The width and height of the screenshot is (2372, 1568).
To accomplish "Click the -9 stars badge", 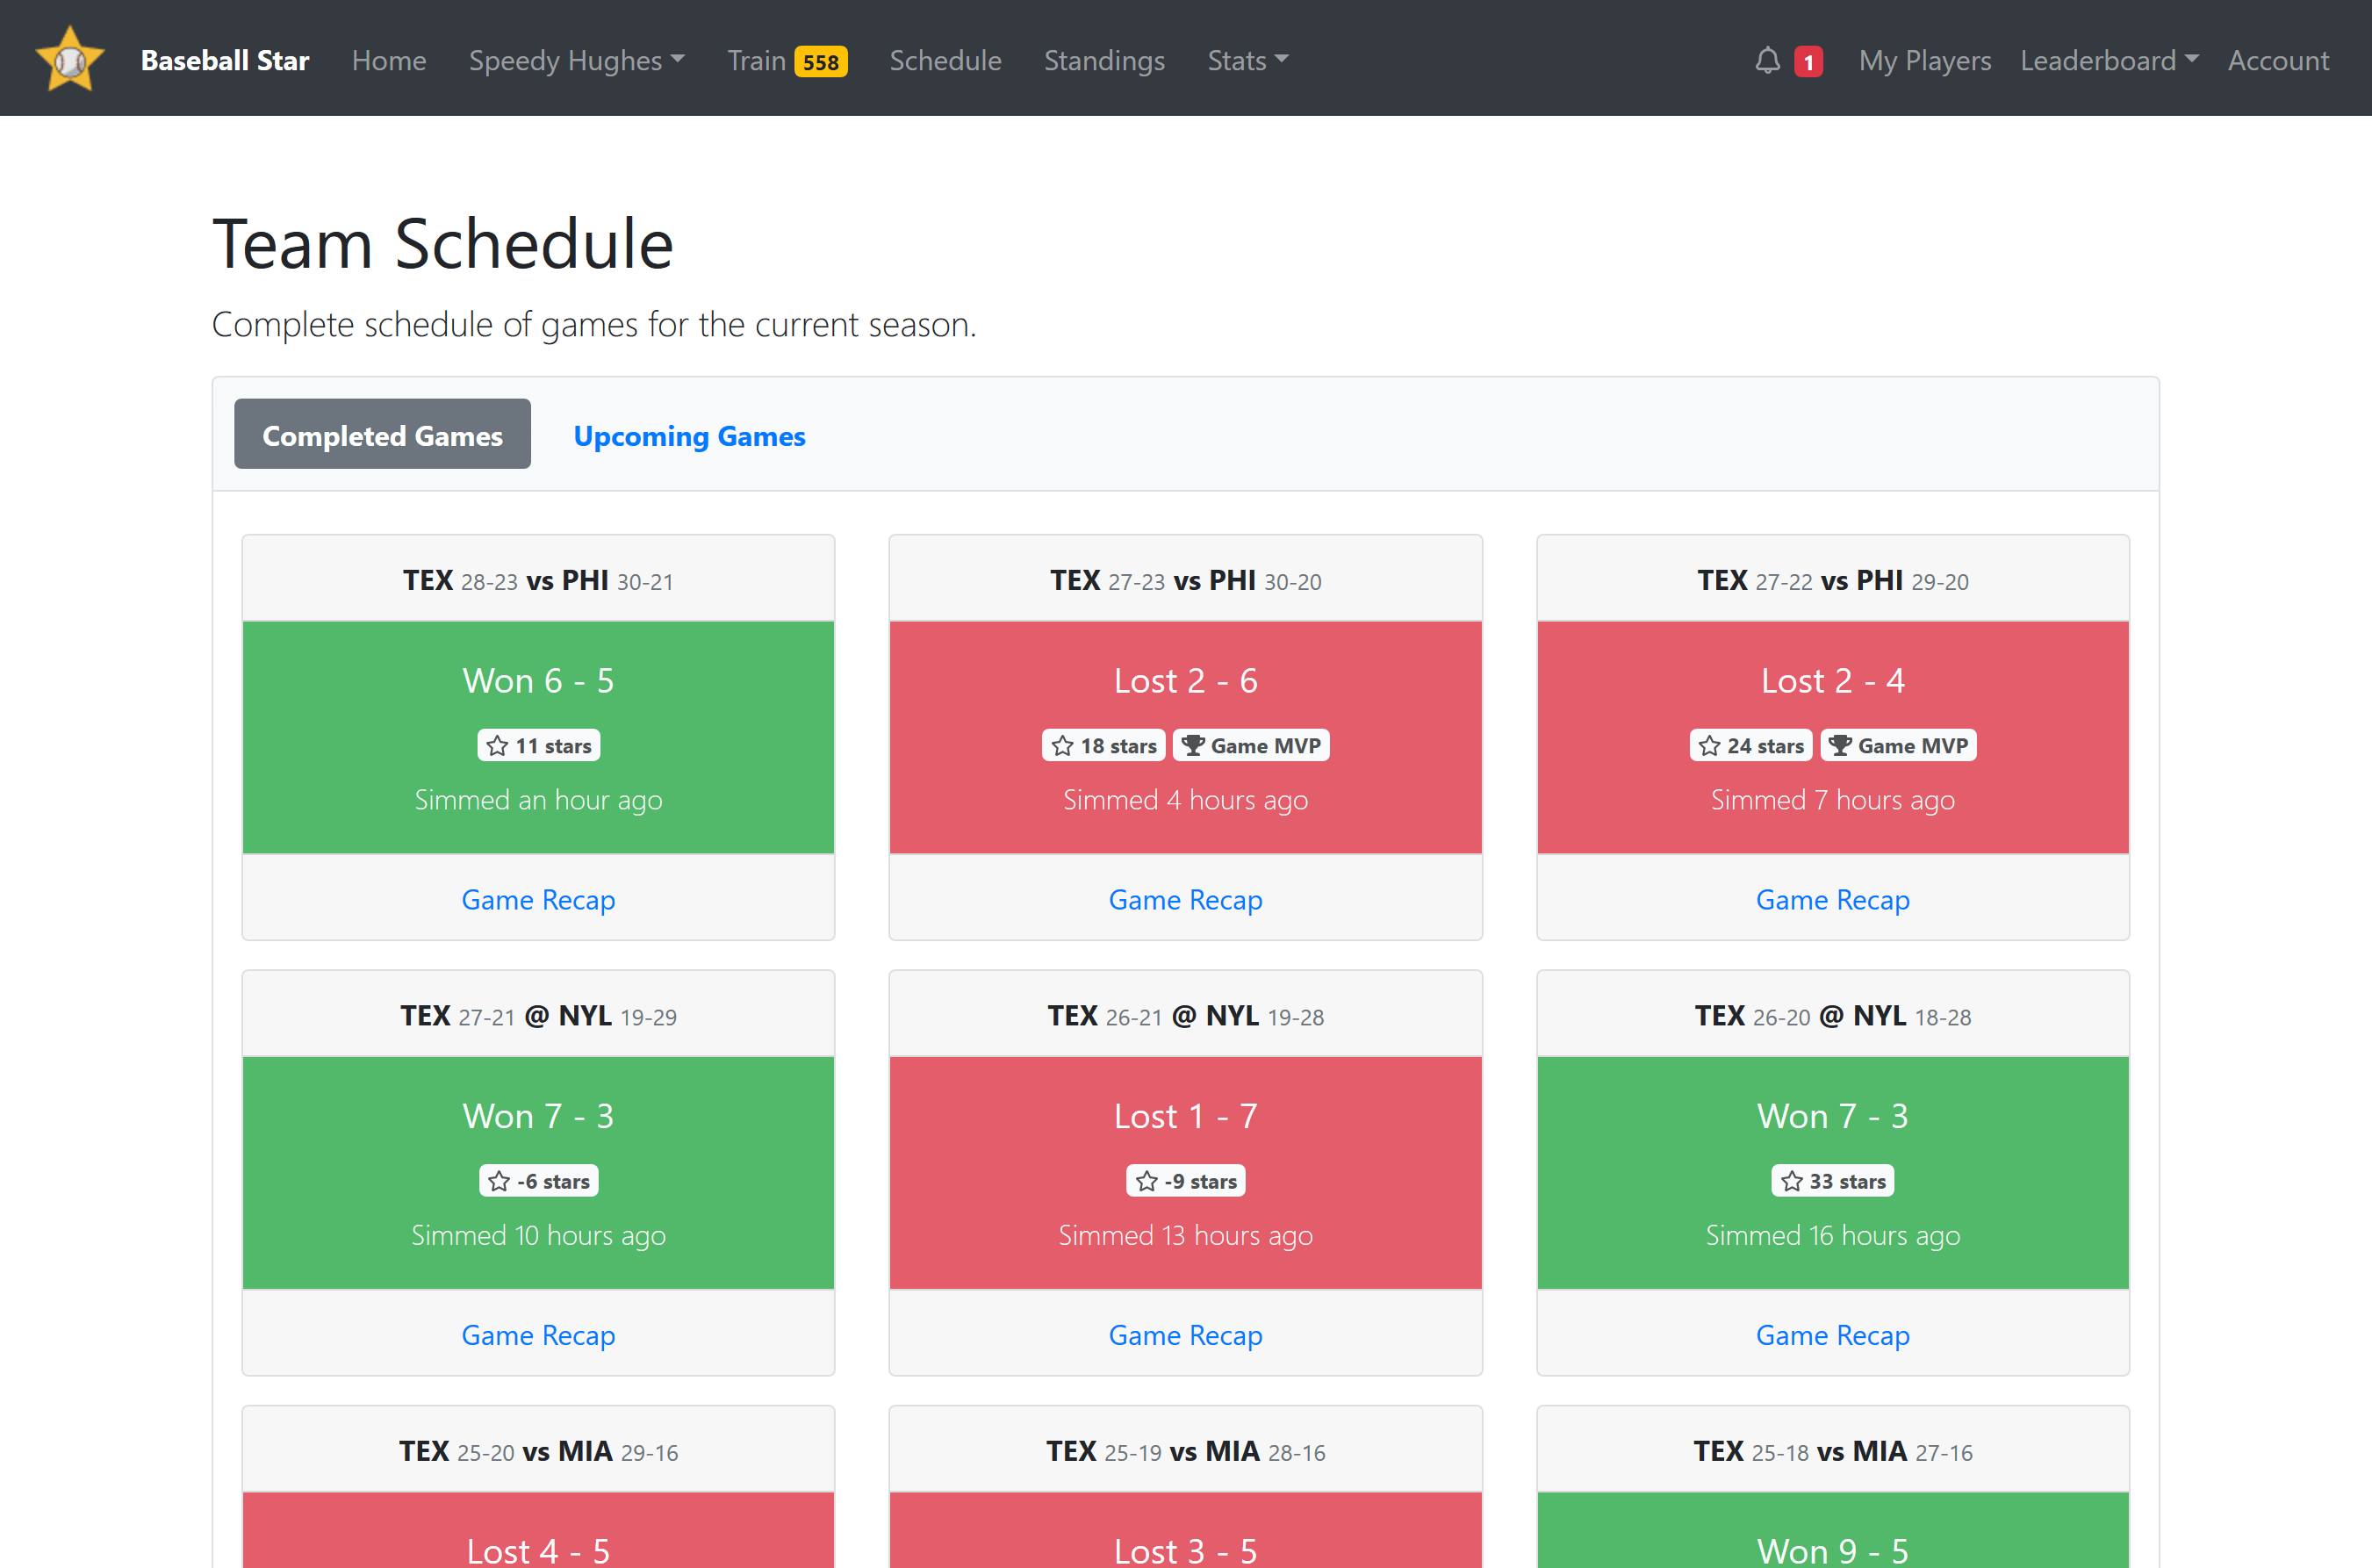I will (1185, 1181).
